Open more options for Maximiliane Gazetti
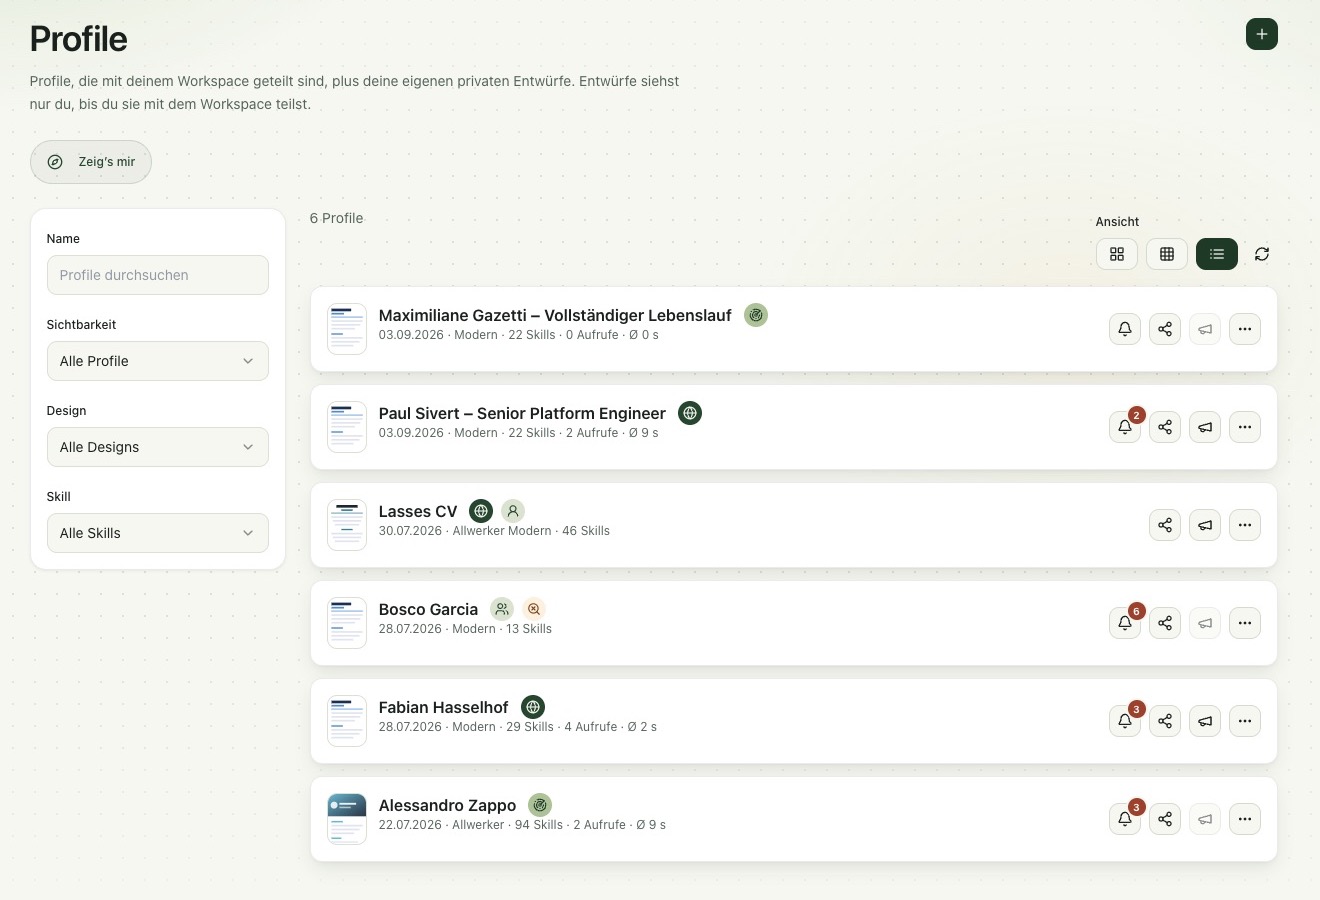The height and width of the screenshot is (900, 1320). click(x=1245, y=329)
